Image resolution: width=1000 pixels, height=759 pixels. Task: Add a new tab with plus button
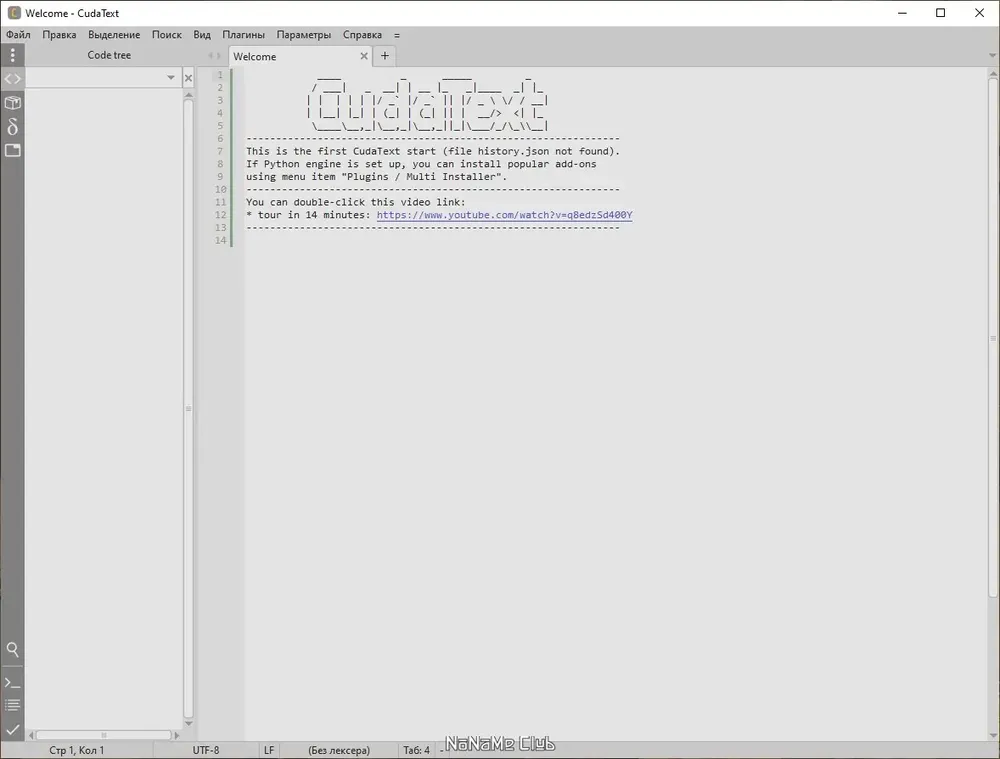(x=385, y=55)
